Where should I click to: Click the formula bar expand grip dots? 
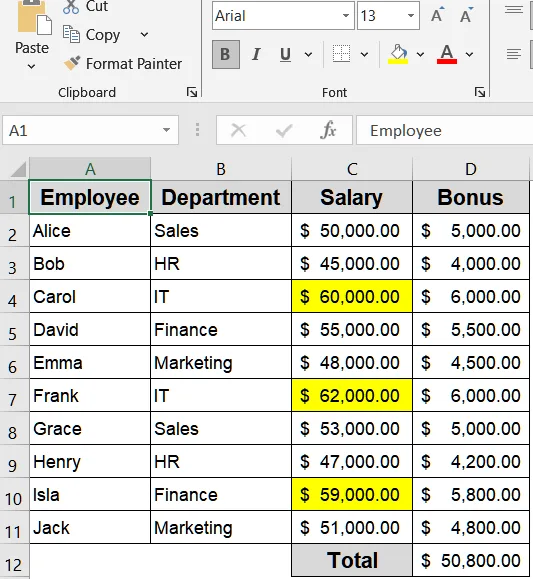(198, 130)
